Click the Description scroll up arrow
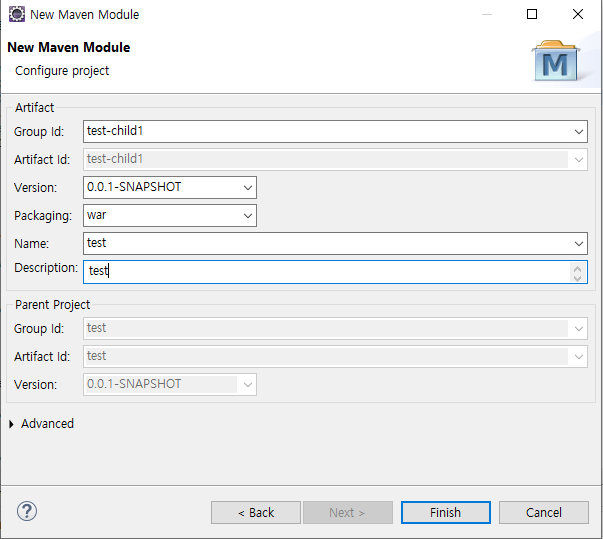603x539 pixels. (577, 268)
